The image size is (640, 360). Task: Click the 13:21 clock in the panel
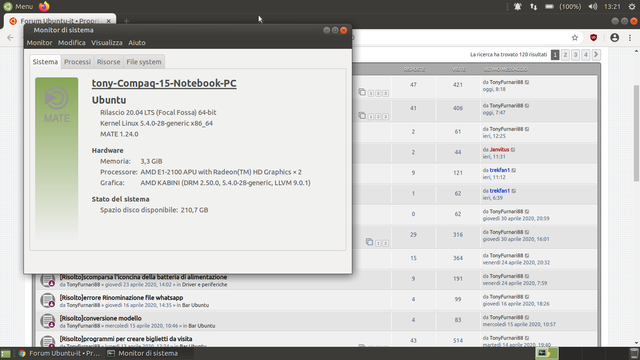tap(612, 7)
